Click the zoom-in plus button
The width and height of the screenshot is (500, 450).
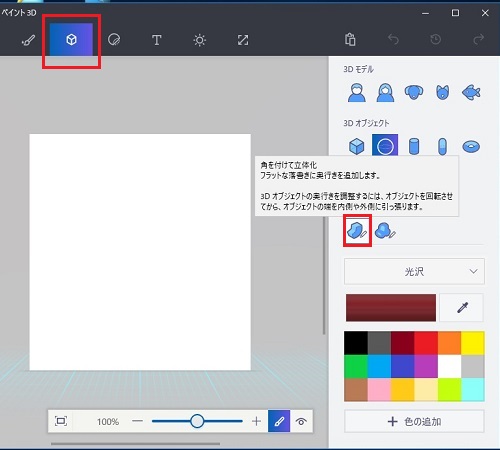click(256, 421)
